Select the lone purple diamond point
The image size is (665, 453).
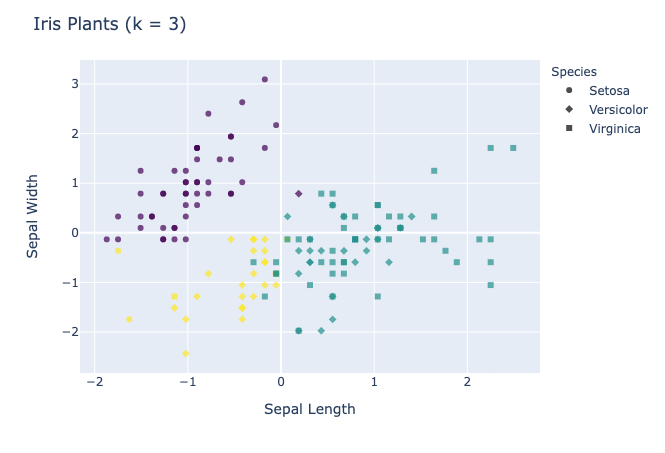click(x=299, y=194)
